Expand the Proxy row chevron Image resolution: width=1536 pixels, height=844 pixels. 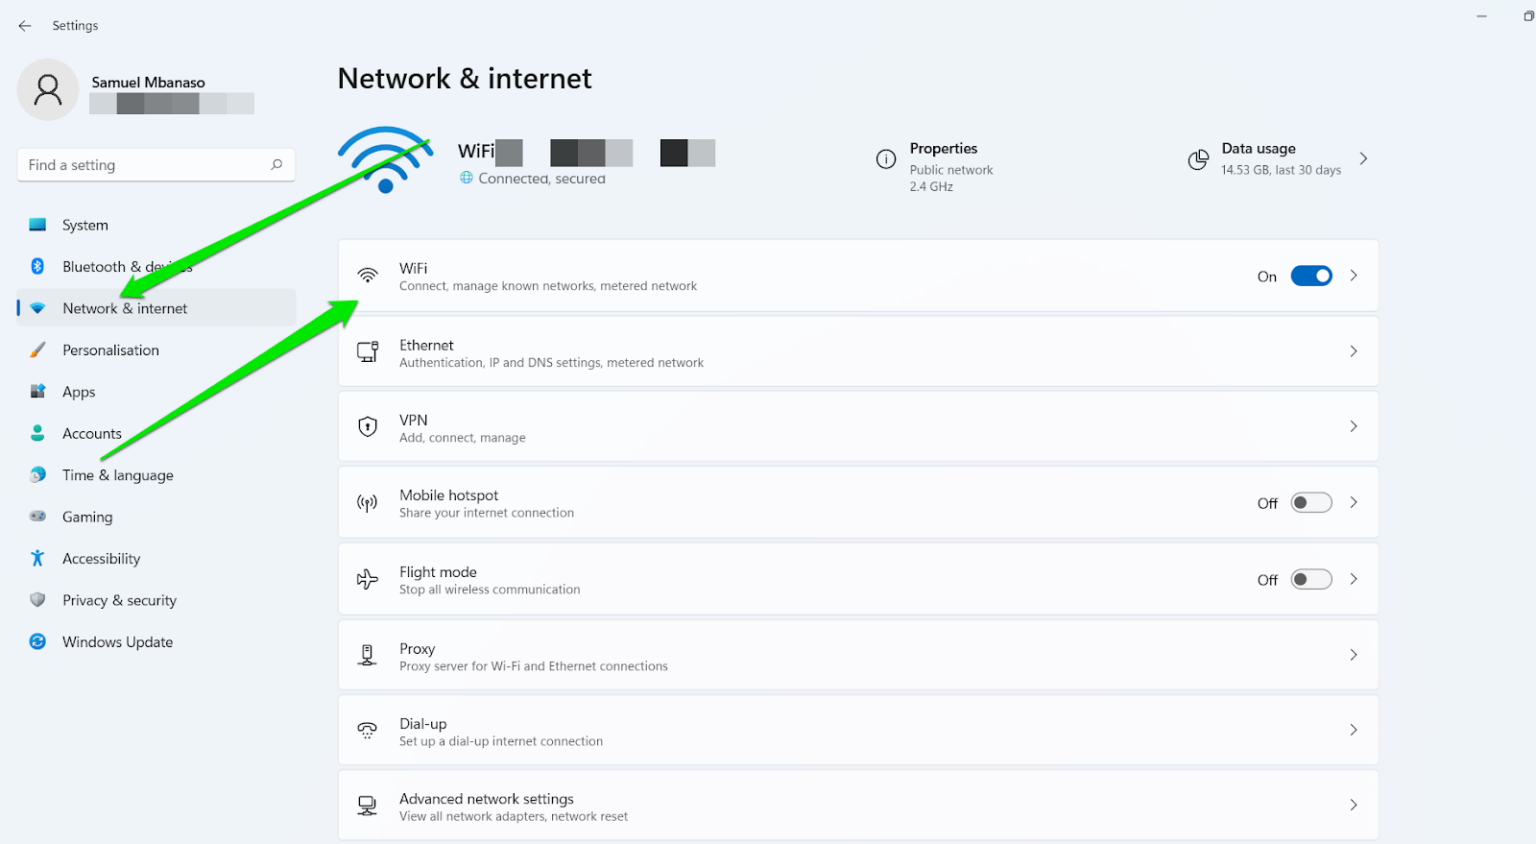click(x=1353, y=655)
